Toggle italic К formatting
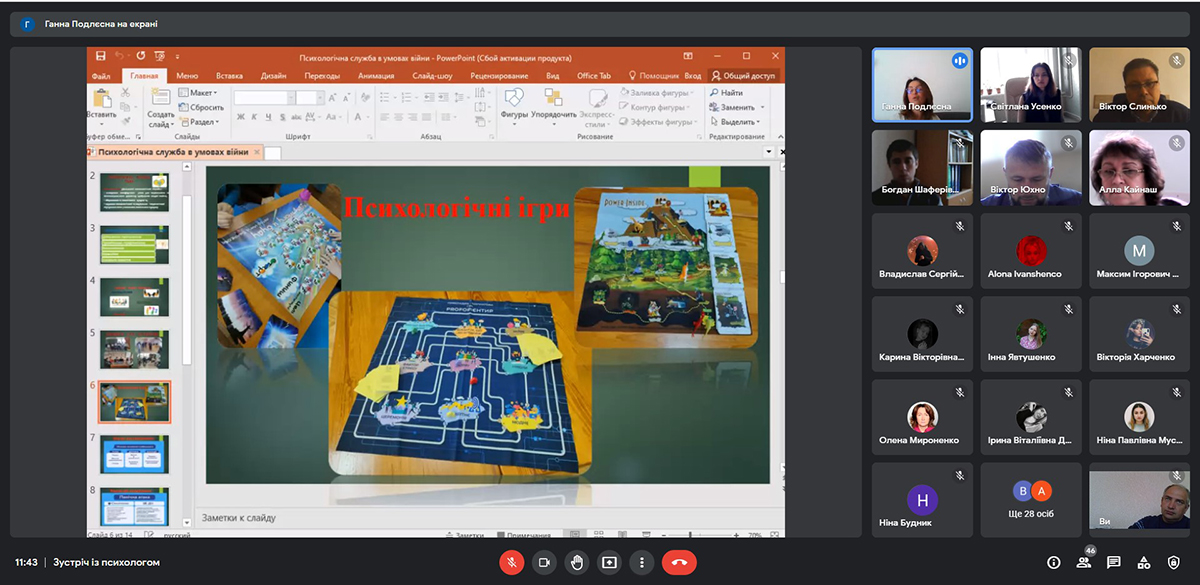Screen dimensions: 1200x585 255,117
